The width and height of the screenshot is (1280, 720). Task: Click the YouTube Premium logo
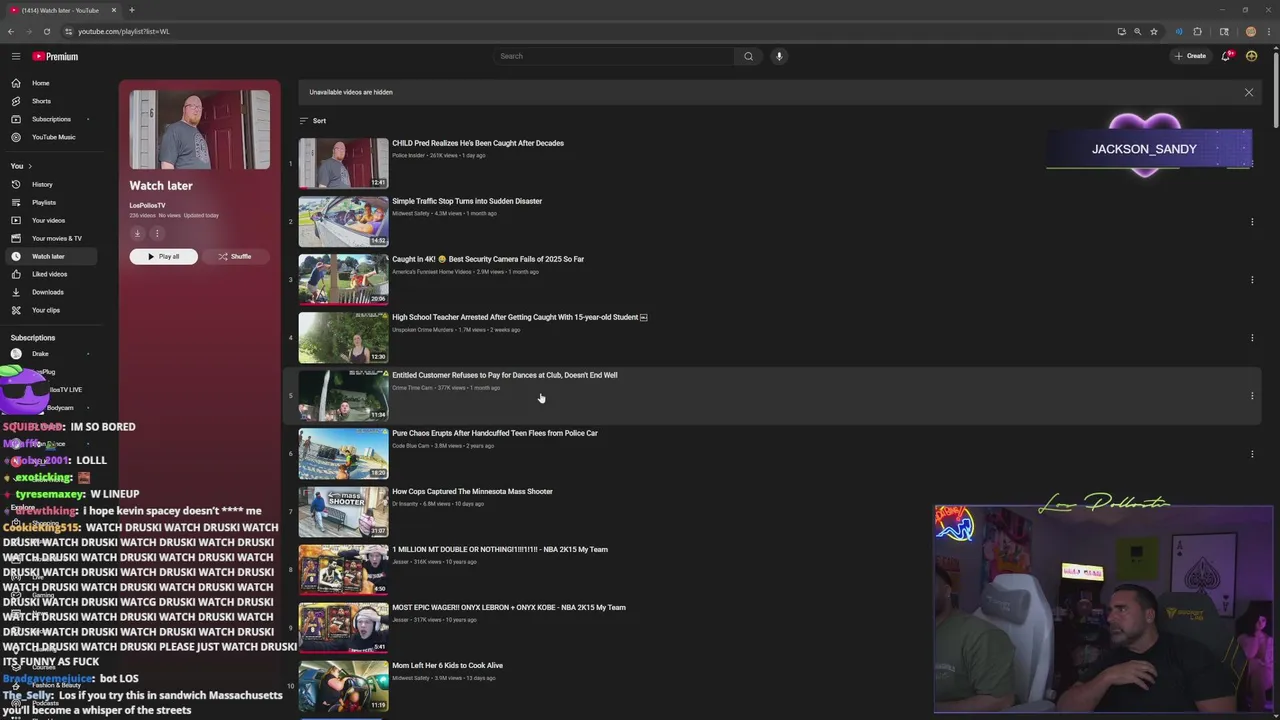click(55, 56)
